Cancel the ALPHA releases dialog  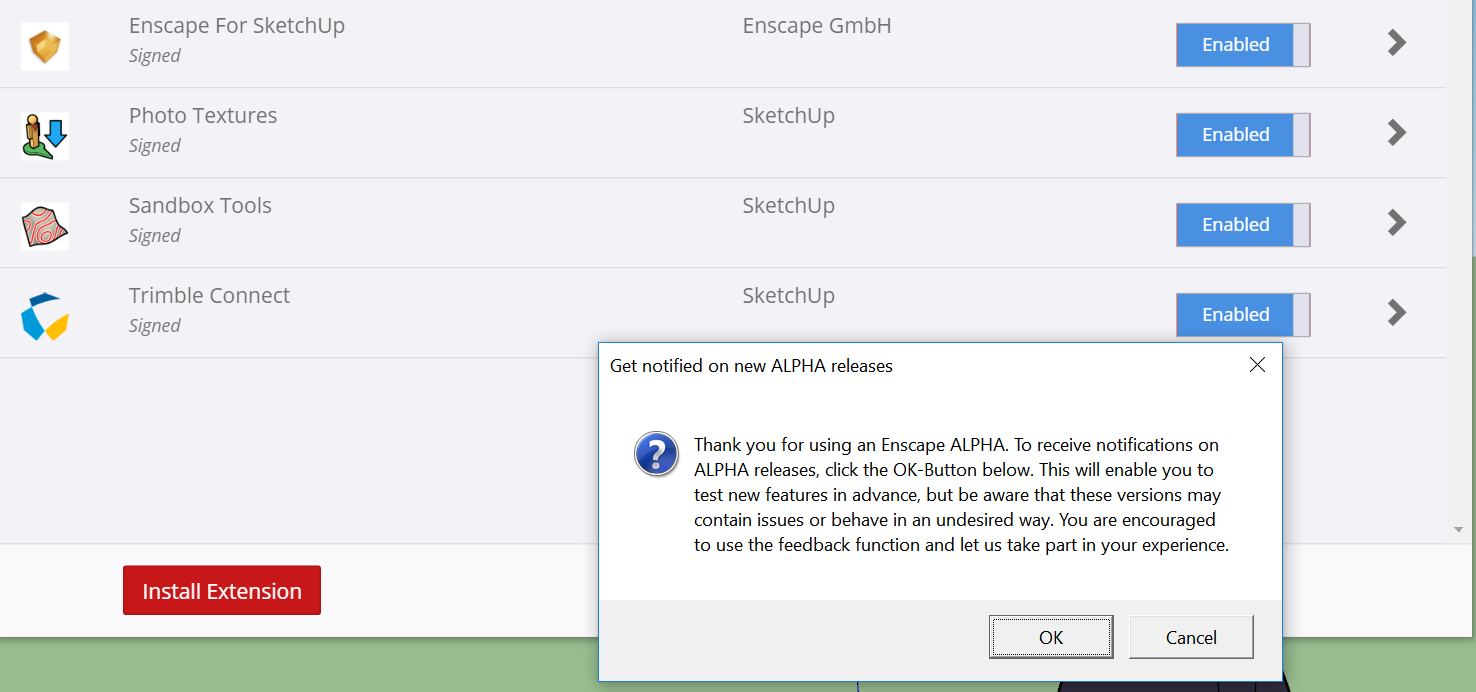[x=1191, y=637]
